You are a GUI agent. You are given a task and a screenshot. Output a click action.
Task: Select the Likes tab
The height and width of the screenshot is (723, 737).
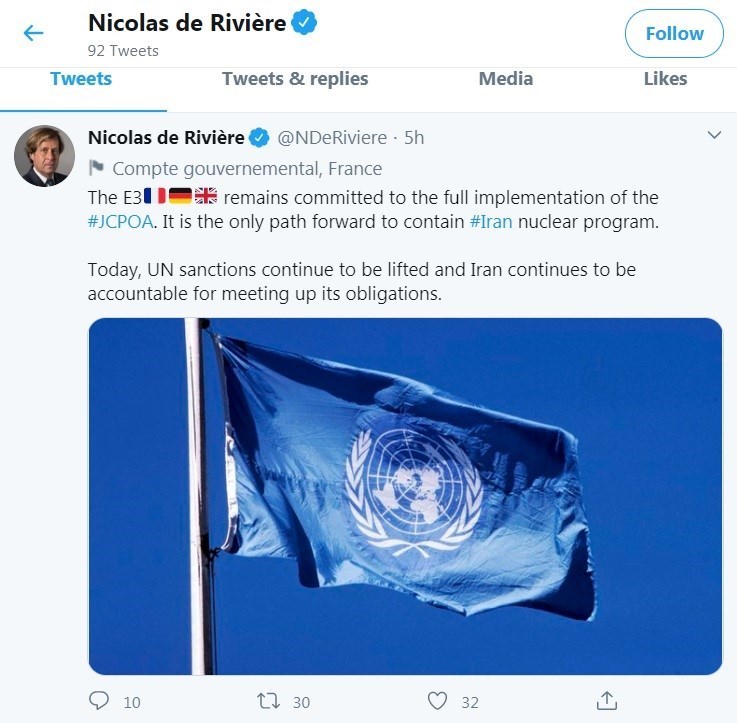coord(665,79)
